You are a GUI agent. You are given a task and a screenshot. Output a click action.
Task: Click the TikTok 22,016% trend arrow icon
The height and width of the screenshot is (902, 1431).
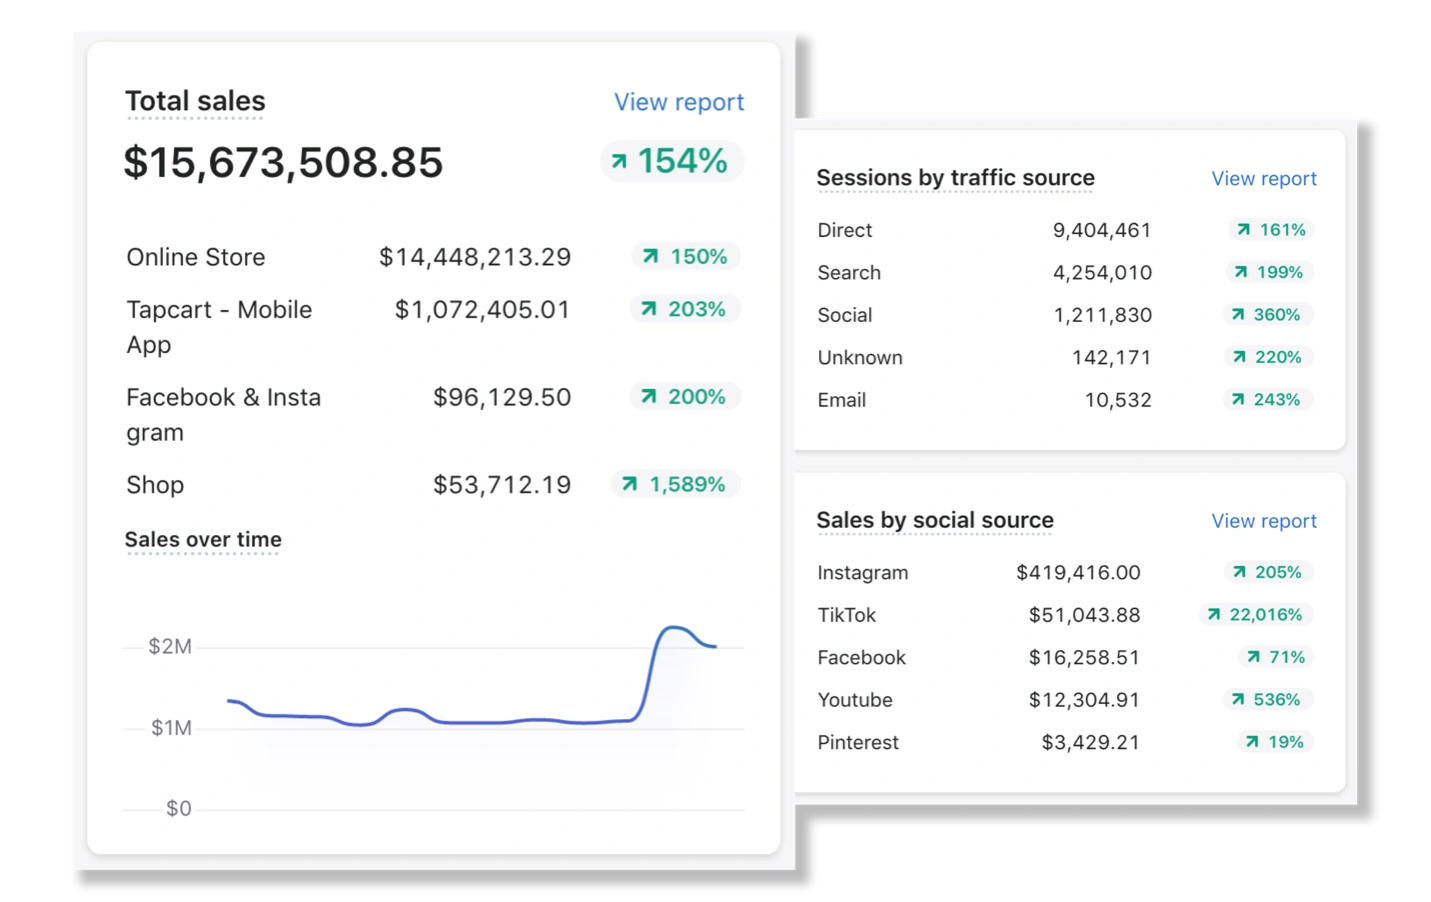click(1213, 615)
